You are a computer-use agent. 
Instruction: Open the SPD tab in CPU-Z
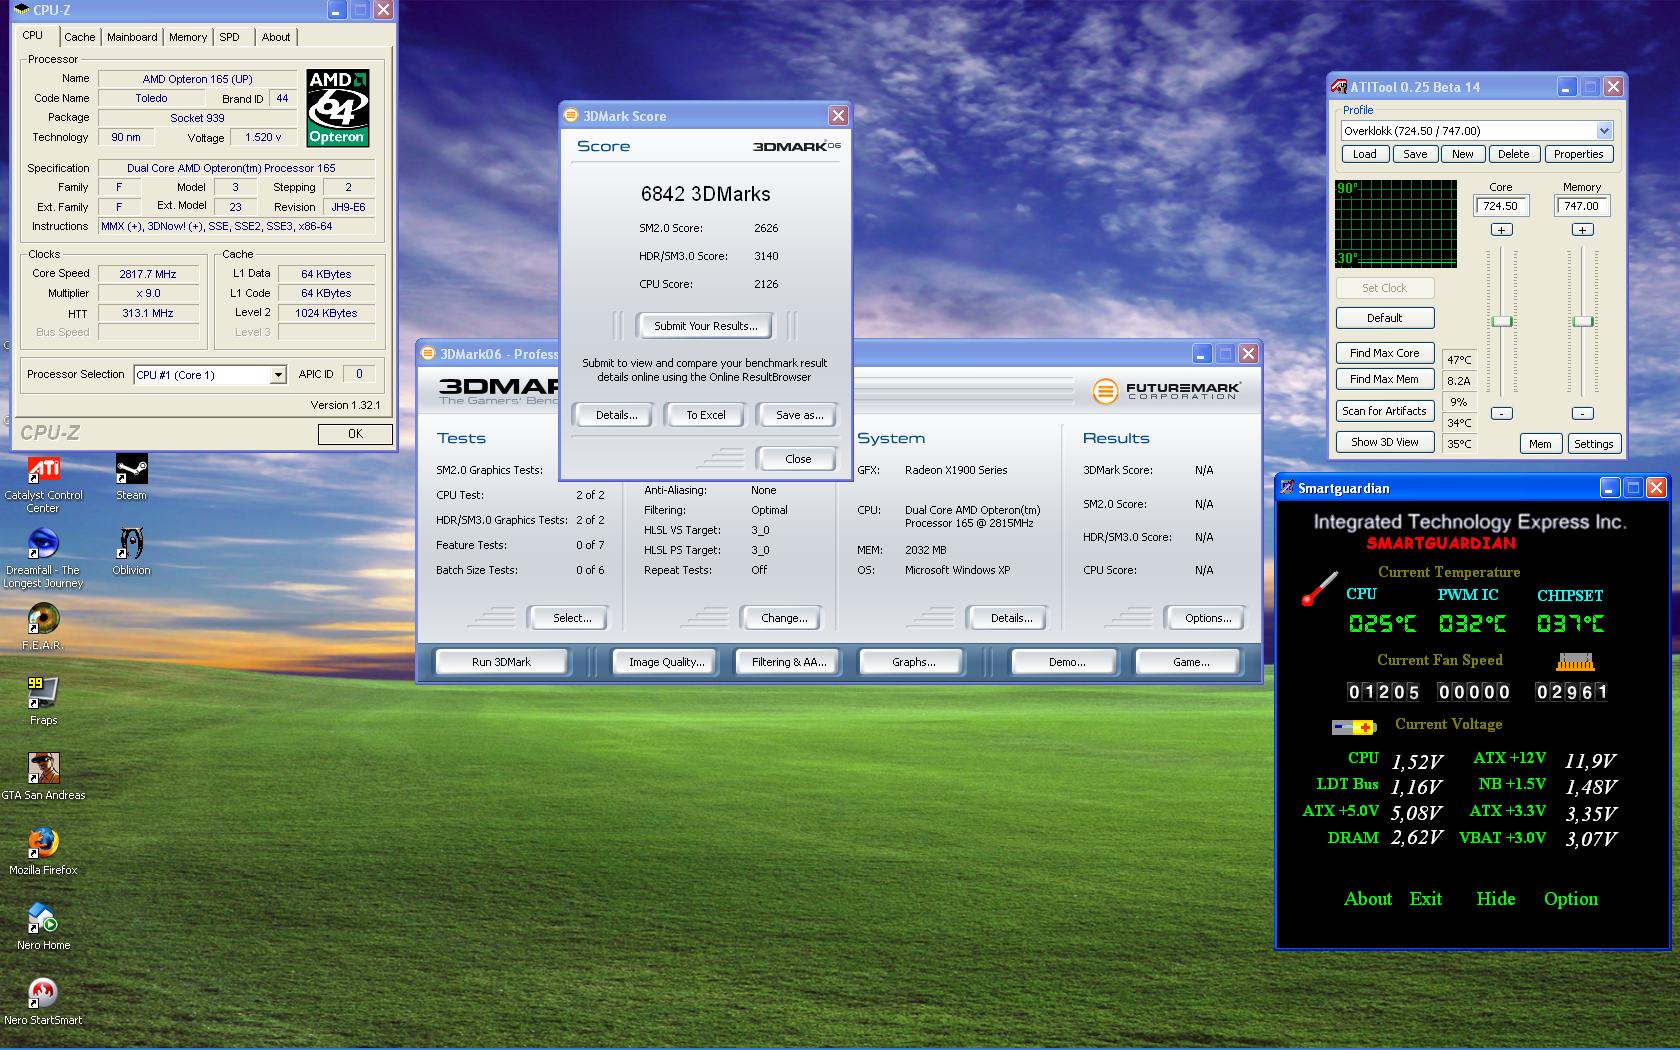(230, 37)
